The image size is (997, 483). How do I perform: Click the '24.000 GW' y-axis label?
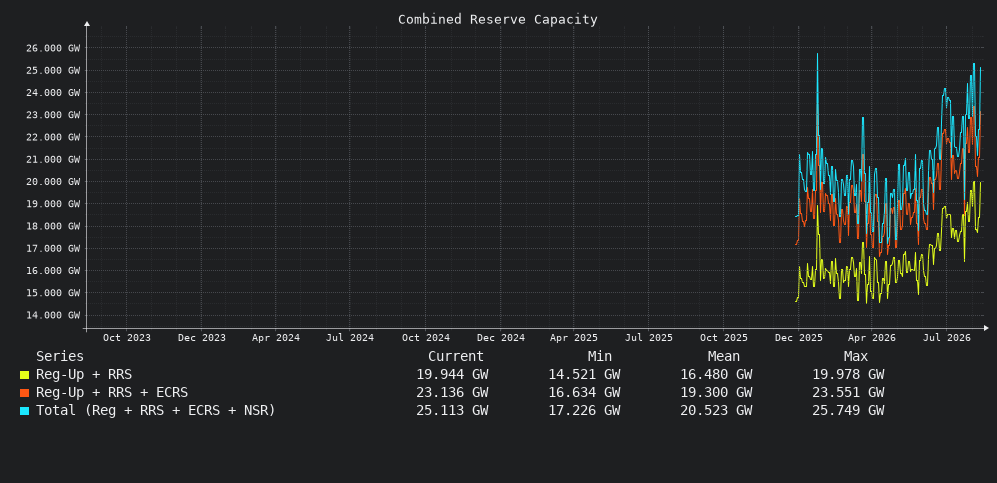53,93
